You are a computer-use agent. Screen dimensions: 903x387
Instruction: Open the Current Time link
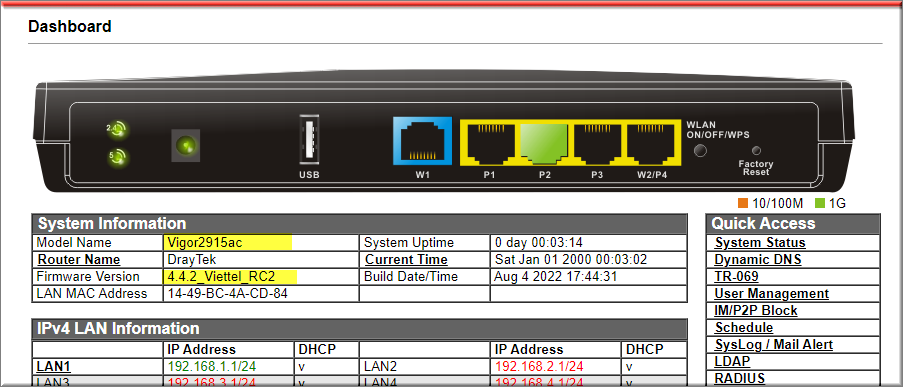pyautogui.click(x=407, y=260)
